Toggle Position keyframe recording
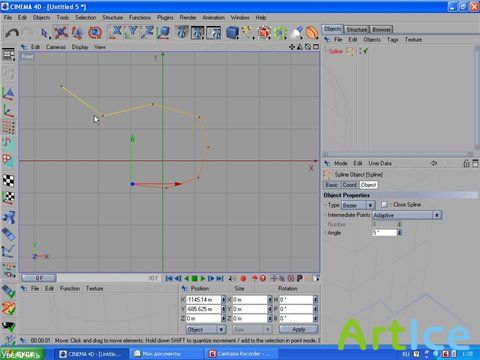Screen dimensions: 480x360 click(274, 278)
